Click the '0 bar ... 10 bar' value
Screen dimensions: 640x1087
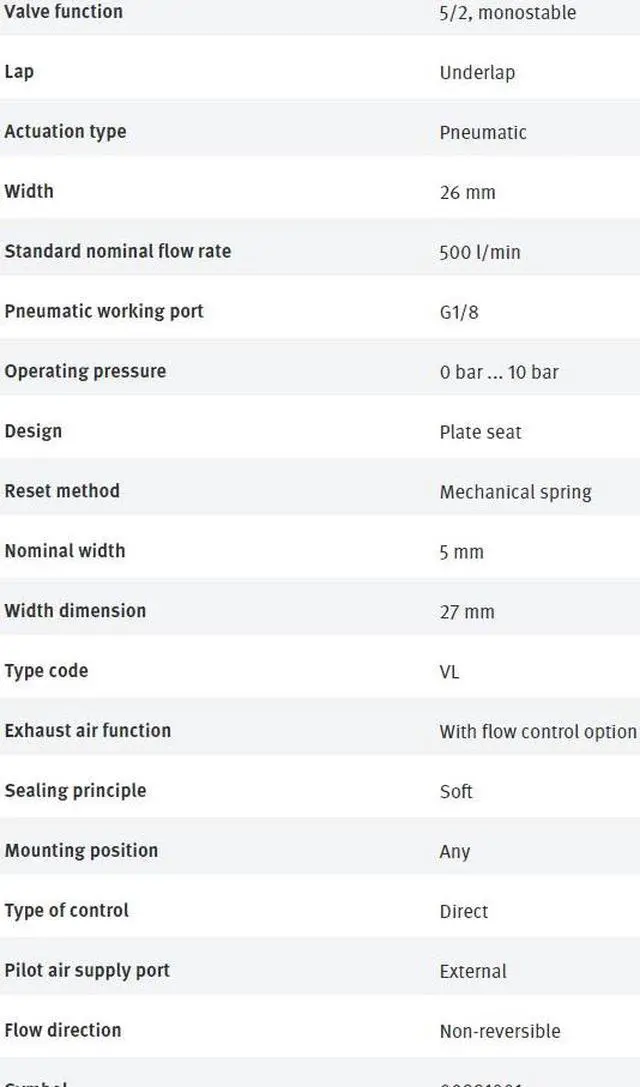pyautogui.click(x=498, y=372)
